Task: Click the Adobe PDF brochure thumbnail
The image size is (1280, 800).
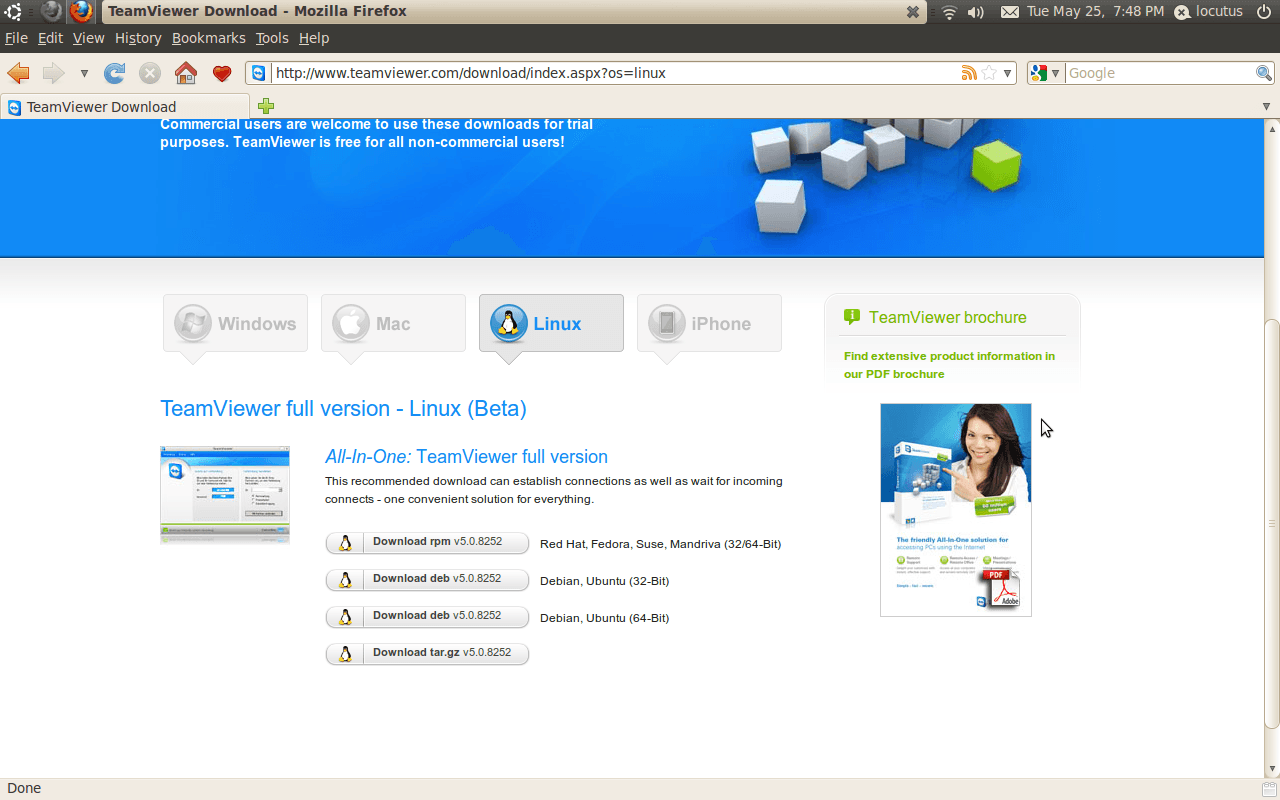Action: pos(955,509)
